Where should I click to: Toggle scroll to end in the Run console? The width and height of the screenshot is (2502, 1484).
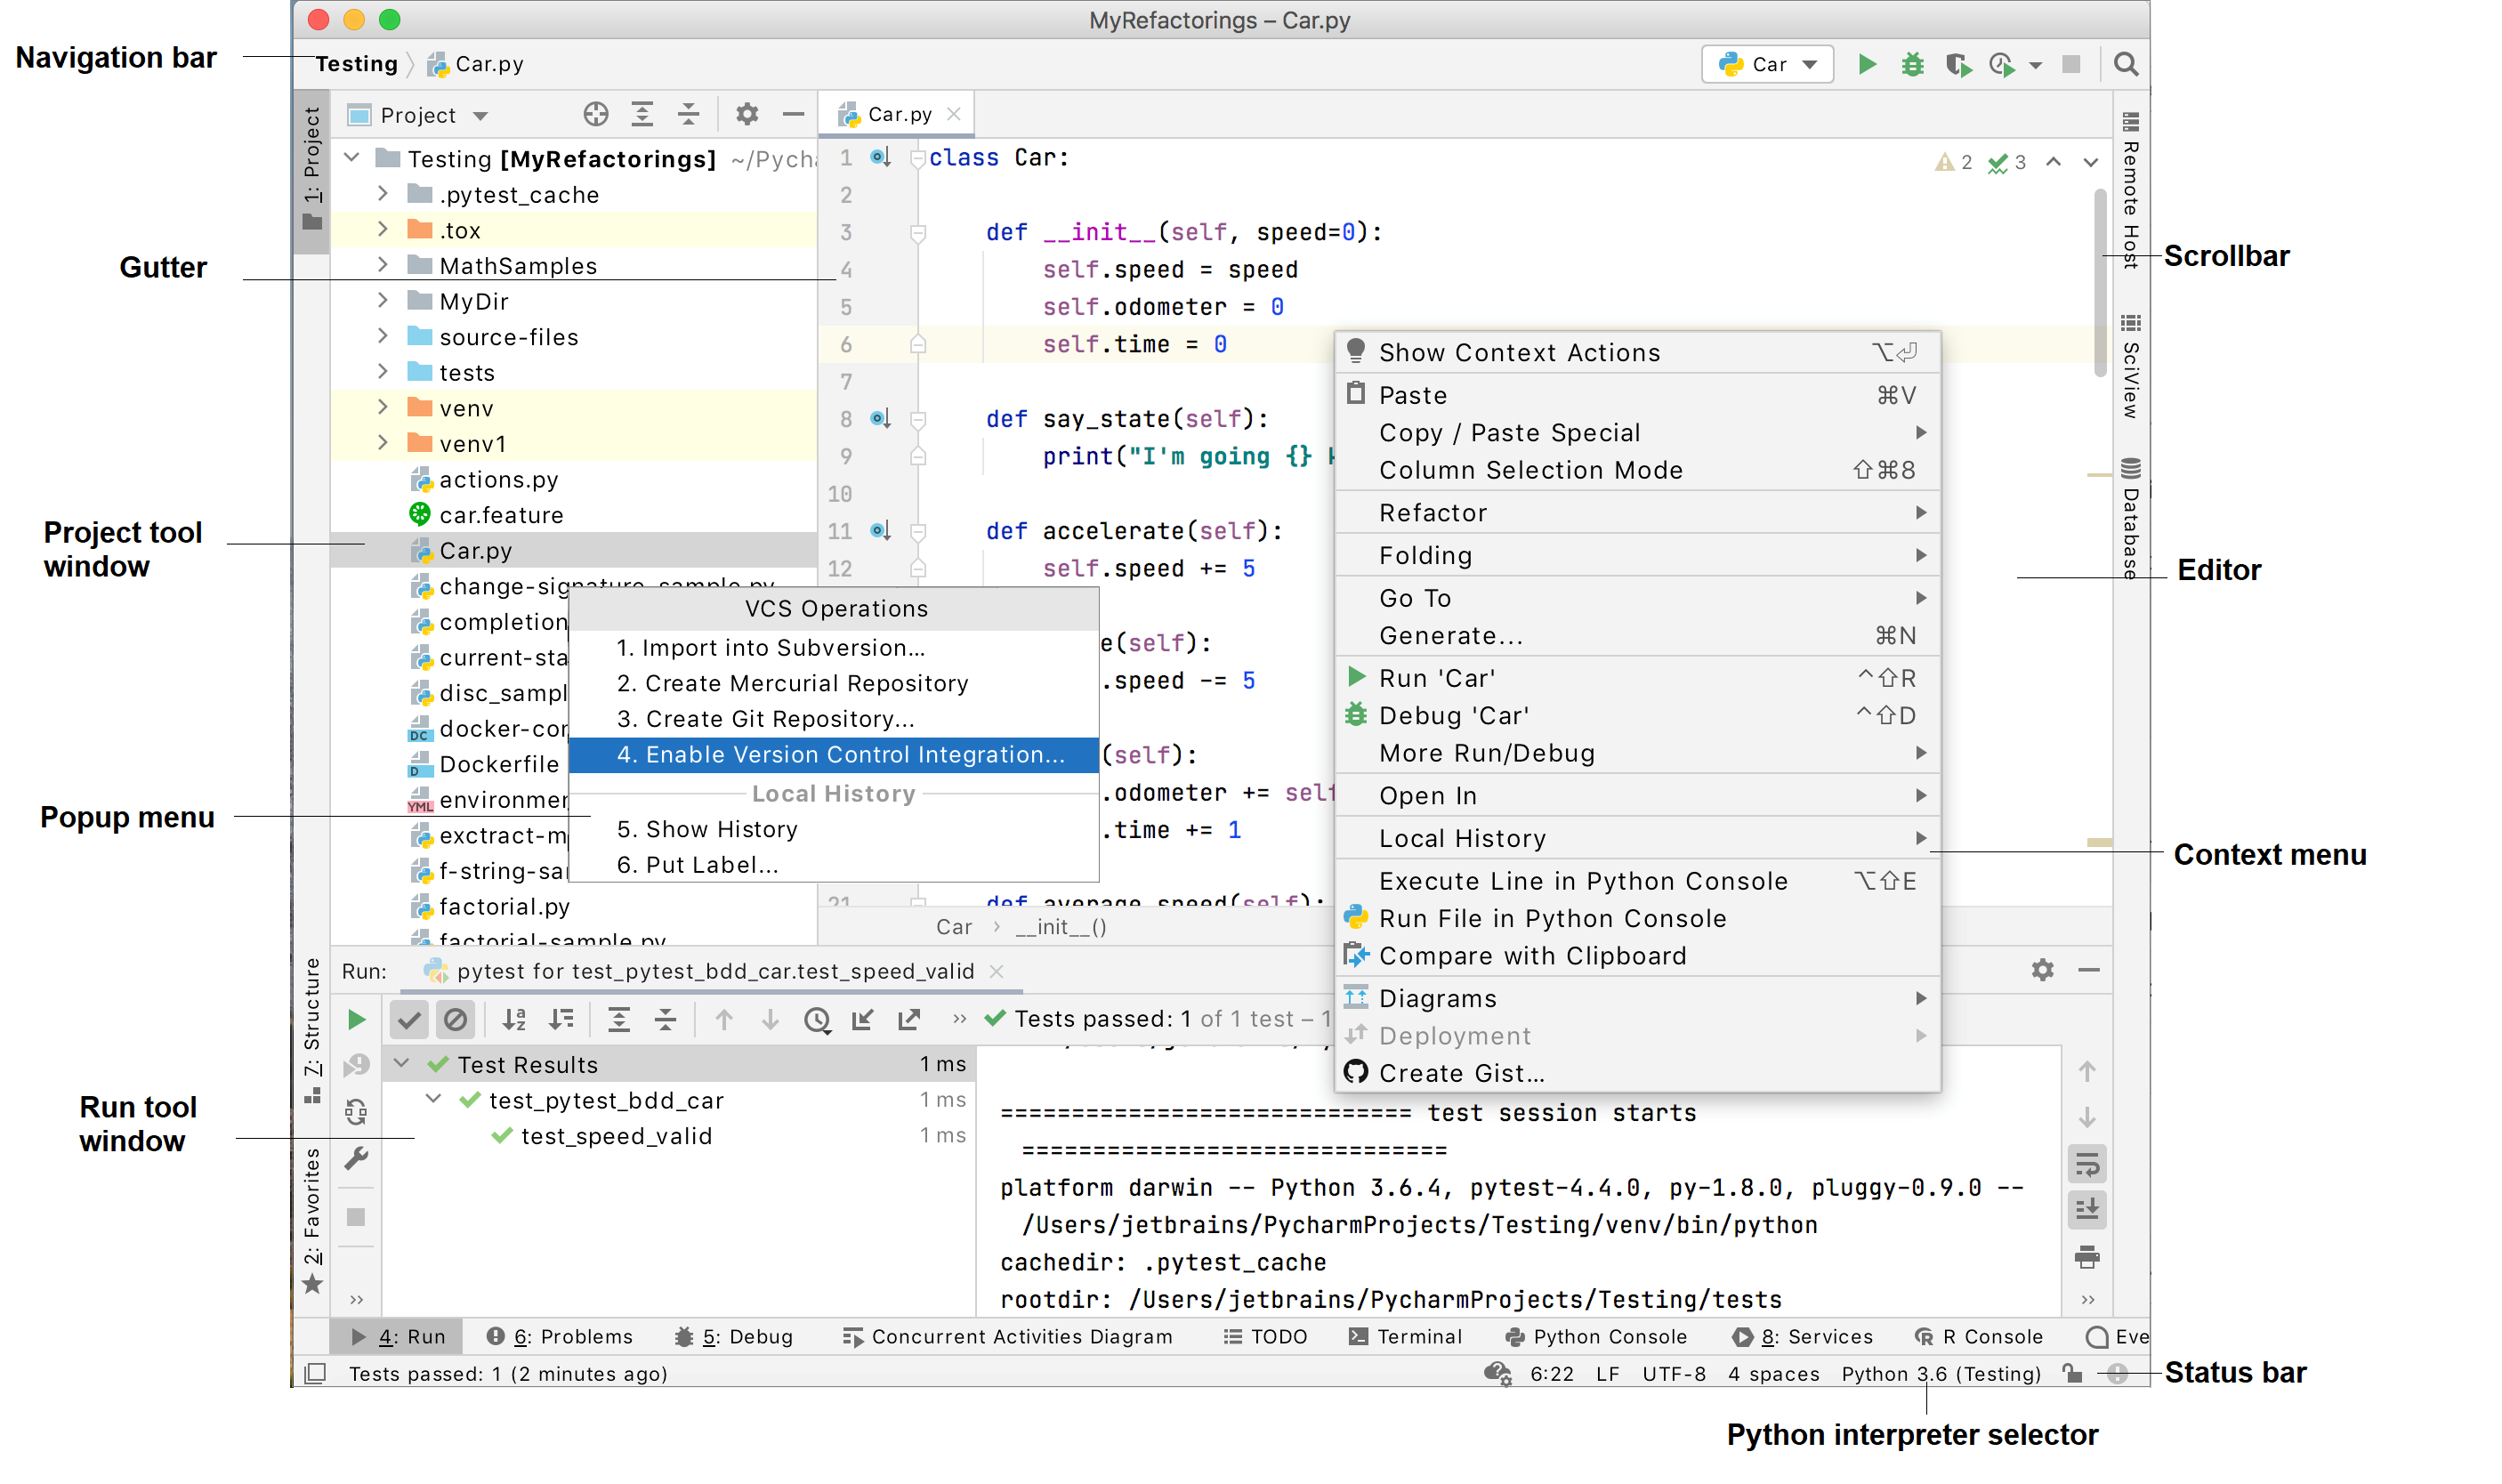(2087, 1210)
